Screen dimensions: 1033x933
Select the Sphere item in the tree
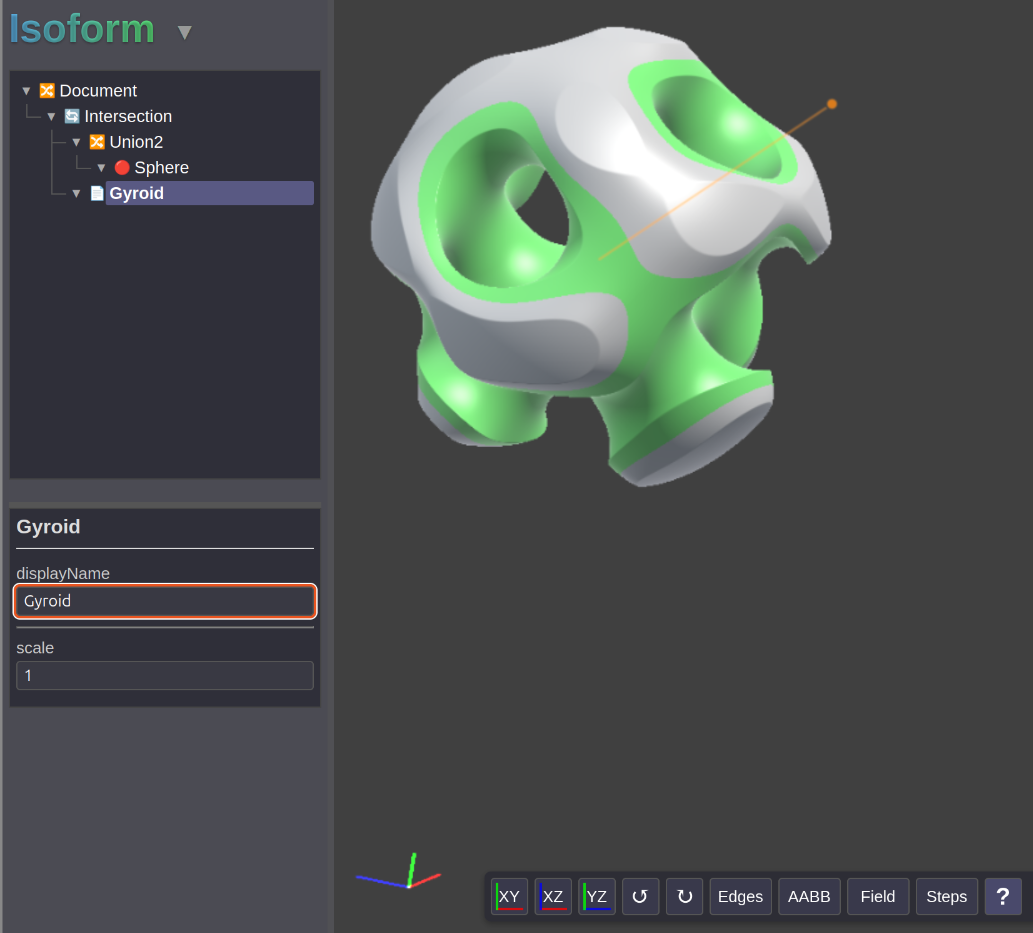point(161,168)
